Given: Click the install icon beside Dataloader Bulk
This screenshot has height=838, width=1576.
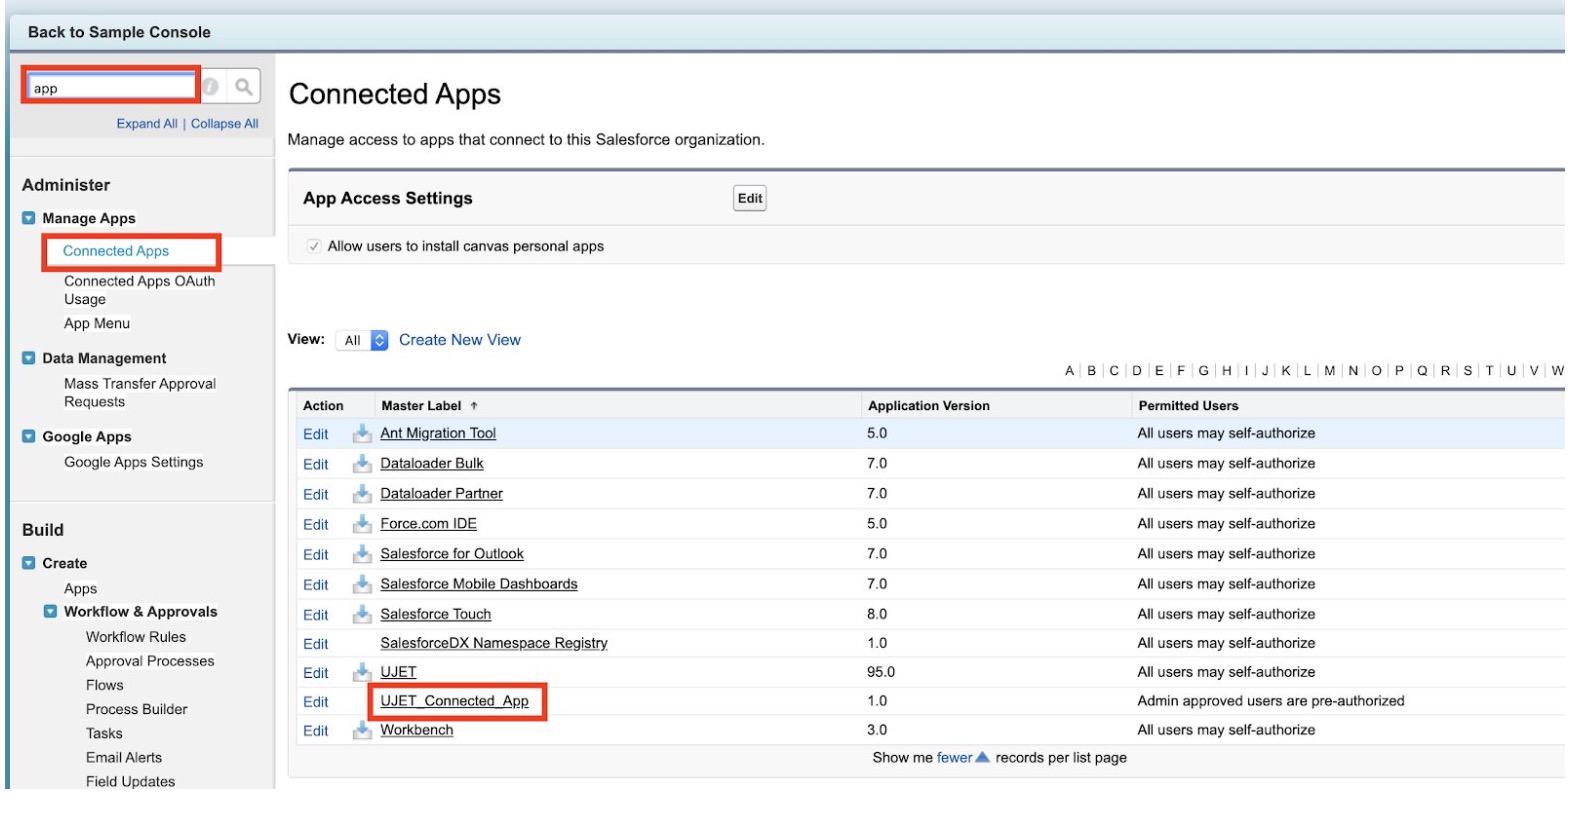Looking at the screenshot, I should click(362, 464).
